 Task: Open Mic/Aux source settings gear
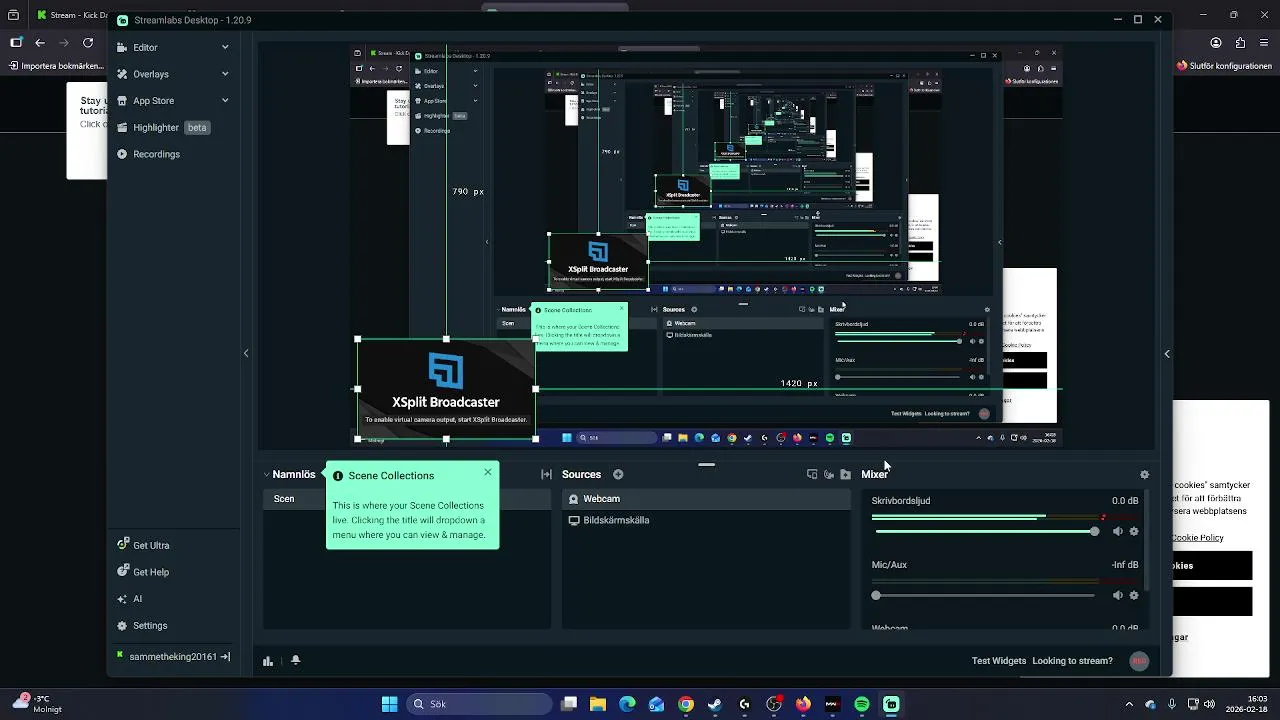pyautogui.click(x=1134, y=596)
